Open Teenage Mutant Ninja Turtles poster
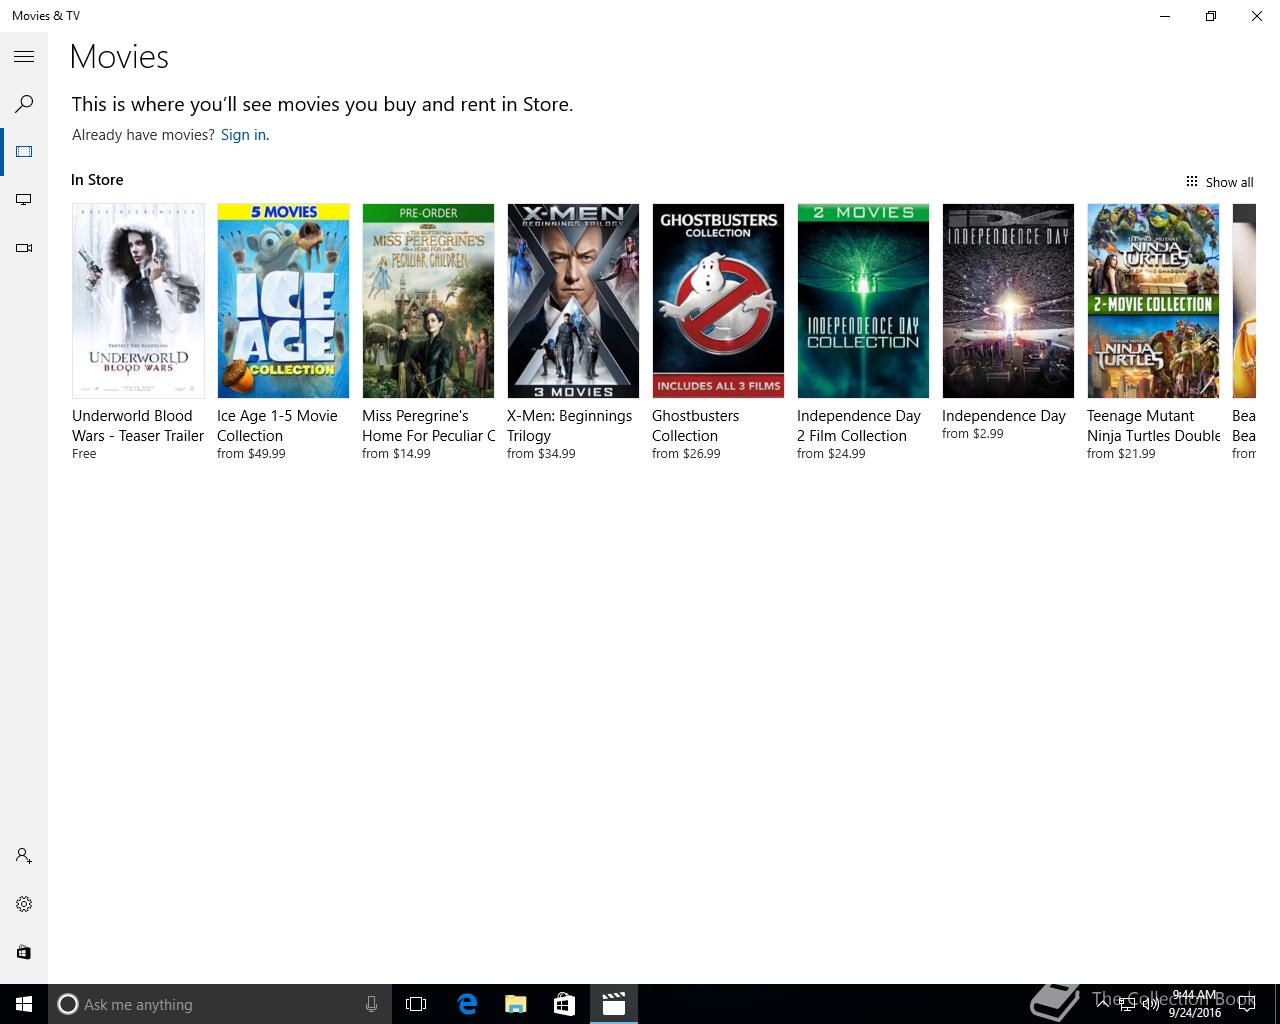The image size is (1280, 1024). [x=1153, y=301]
